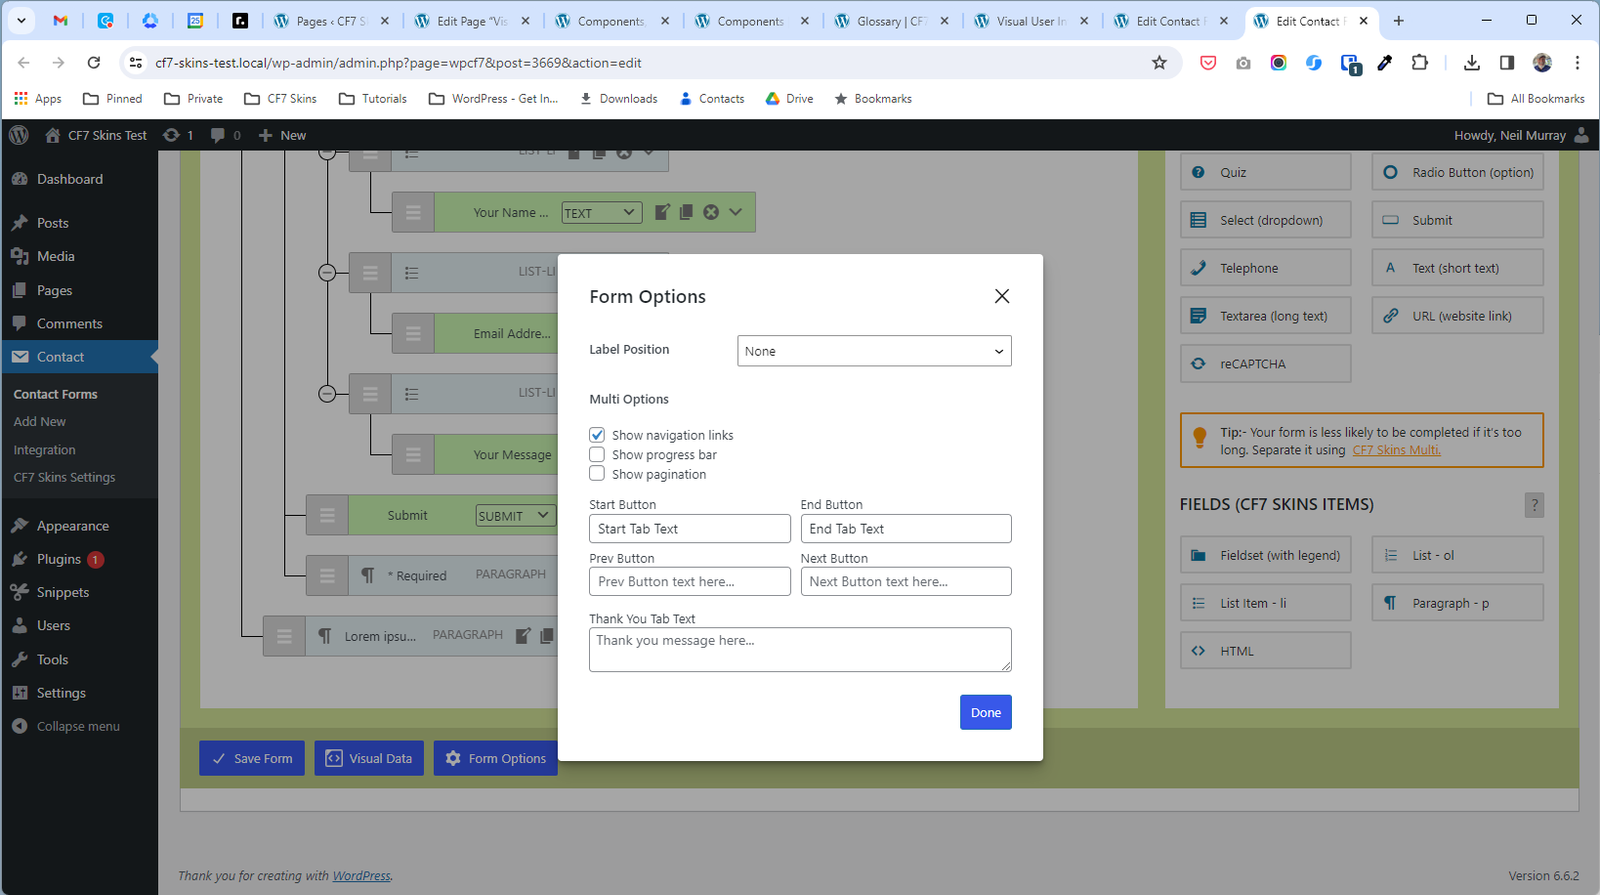The width and height of the screenshot is (1600, 895).
Task: Uncheck Show navigation links
Action: (597, 435)
